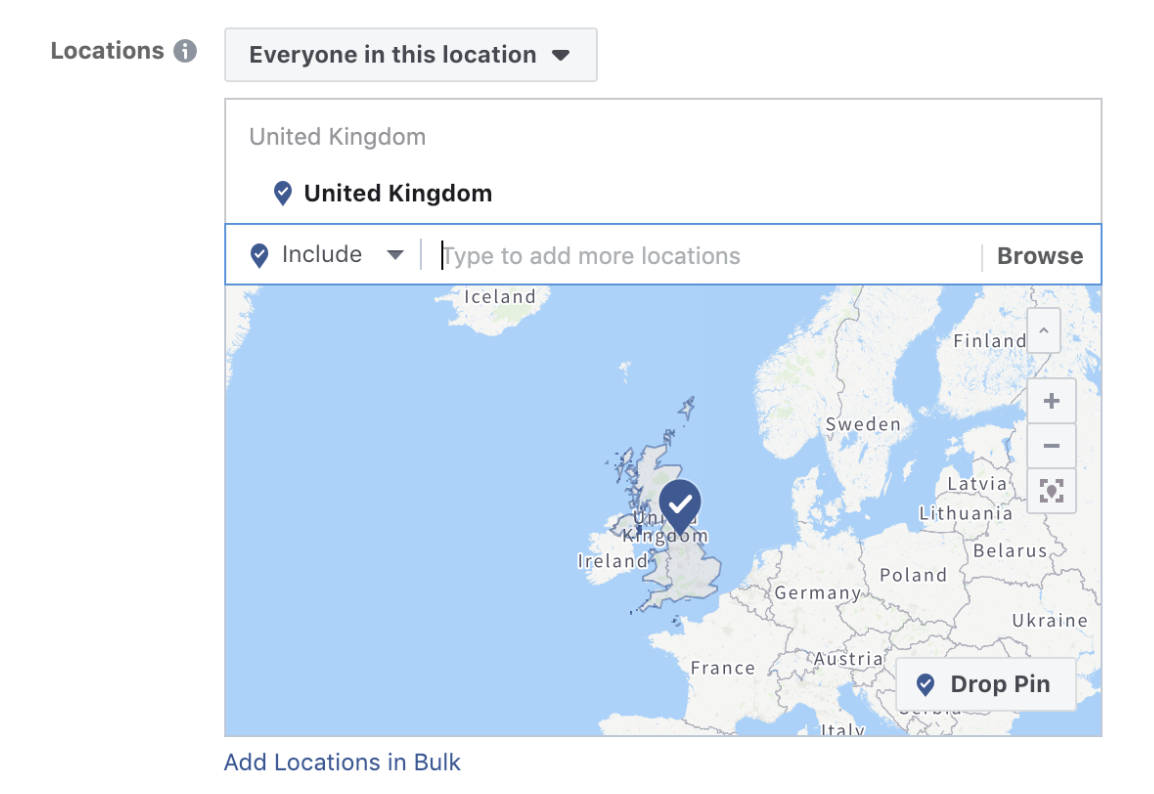1154x794 pixels.
Task: Zoom in the map with plus button
Action: click(x=1052, y=401)
